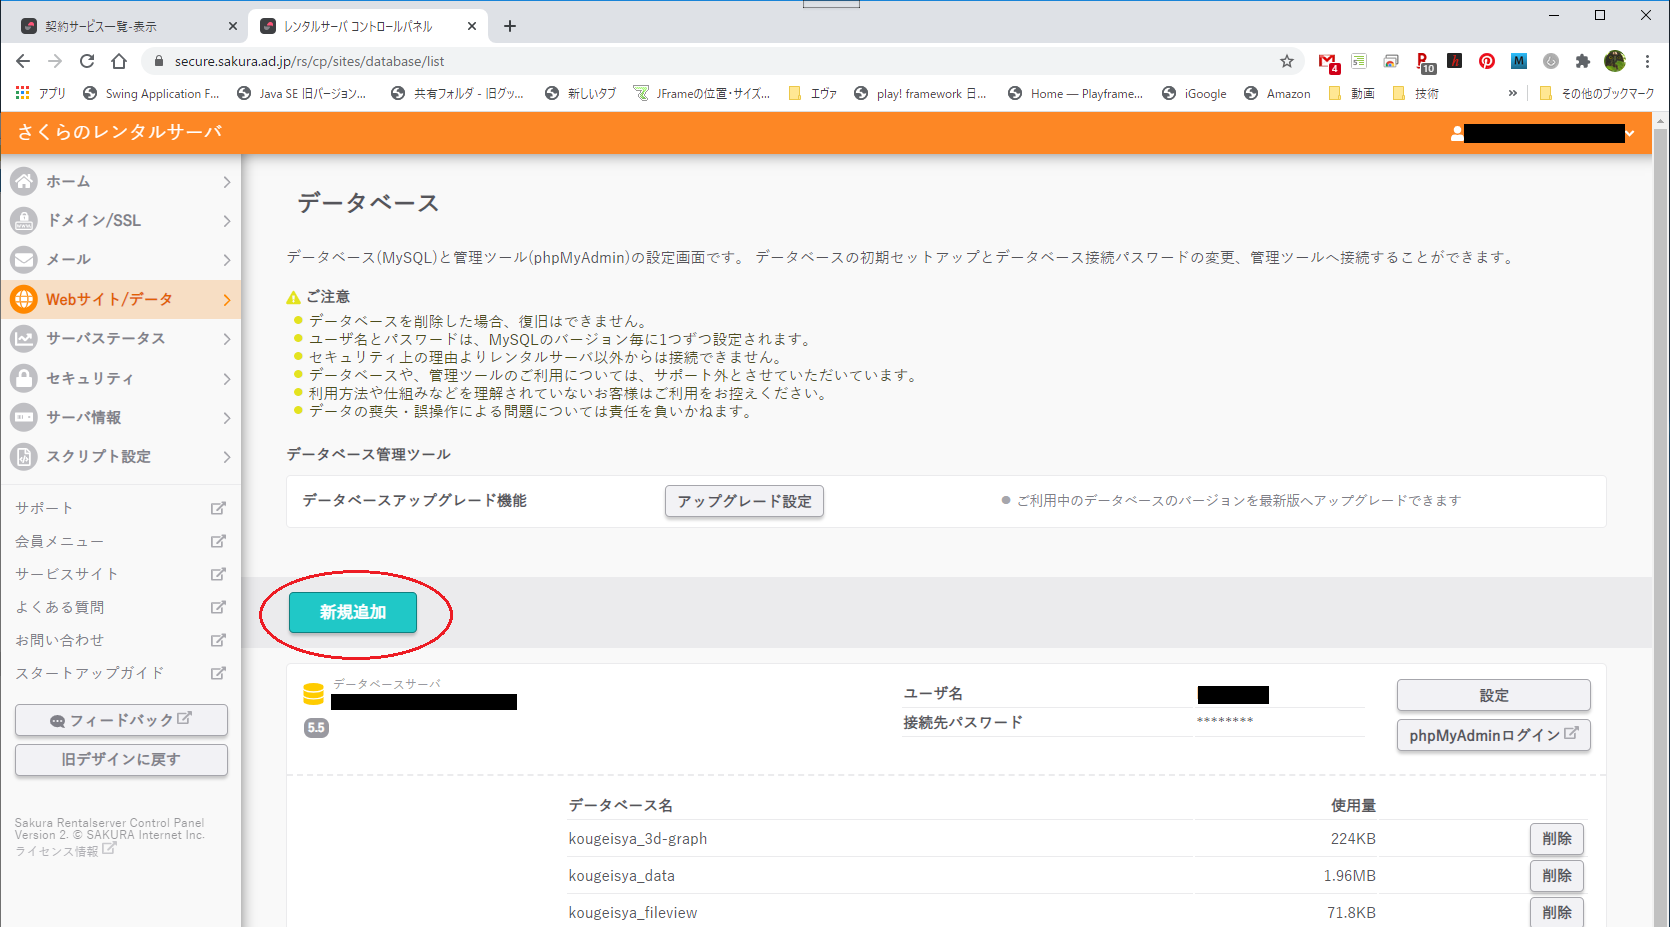This screenshot has width=1670, height=927.
Task: Click the フィードバック button
Action: 121,720
